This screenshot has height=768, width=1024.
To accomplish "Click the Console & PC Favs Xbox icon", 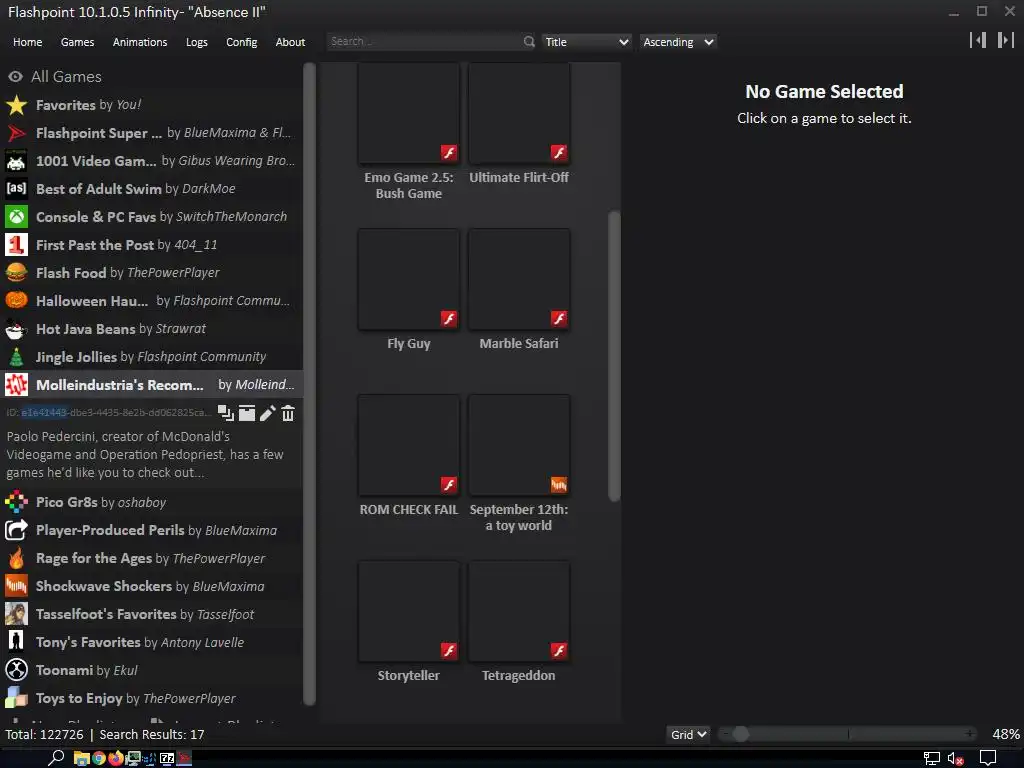I will 16,217.
